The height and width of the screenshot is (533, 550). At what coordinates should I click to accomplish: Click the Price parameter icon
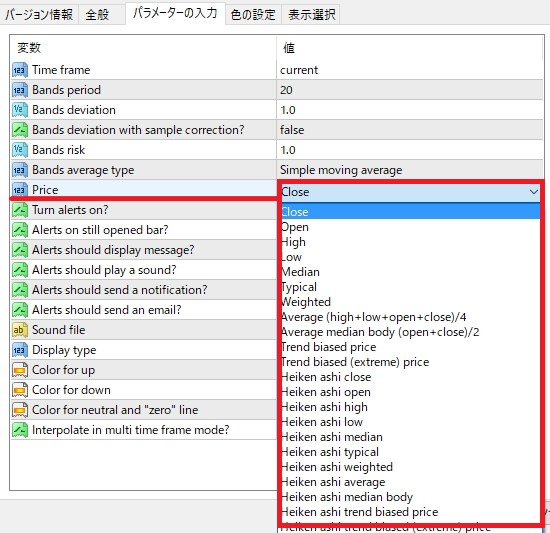tap(20, 190)
